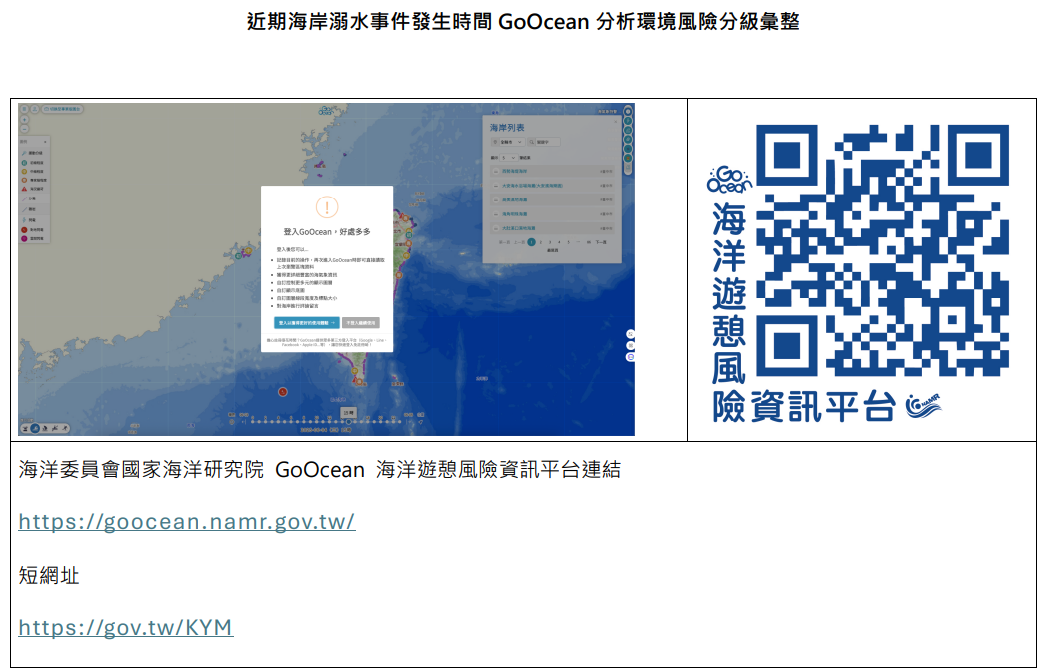
Task: Zoom in with the map's plus button
Action: (25, 120)
